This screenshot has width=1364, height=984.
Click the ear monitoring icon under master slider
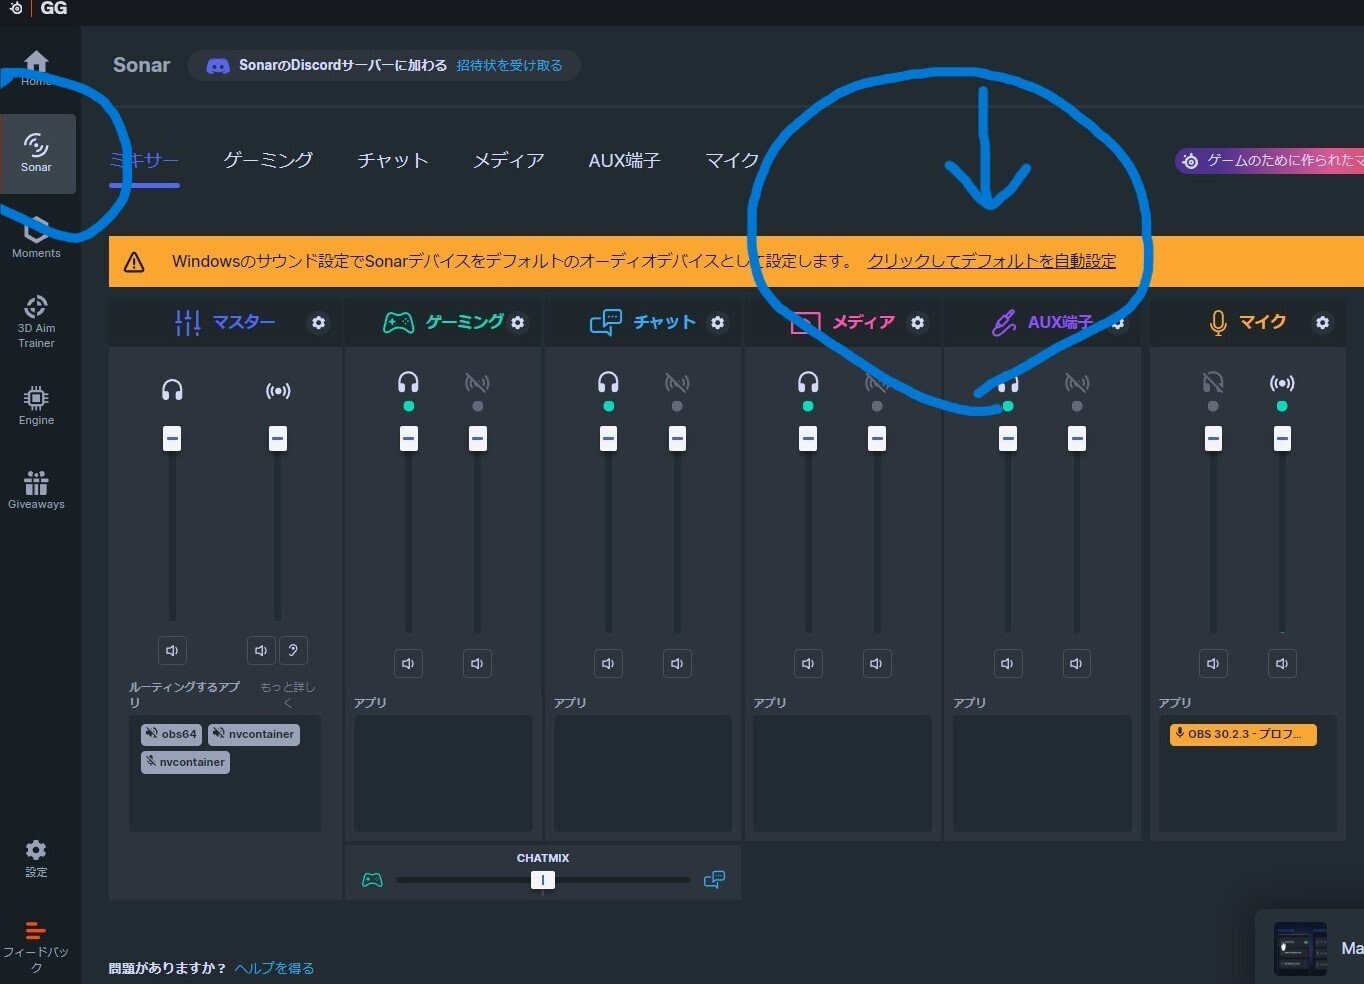click(x=293, y=650)
